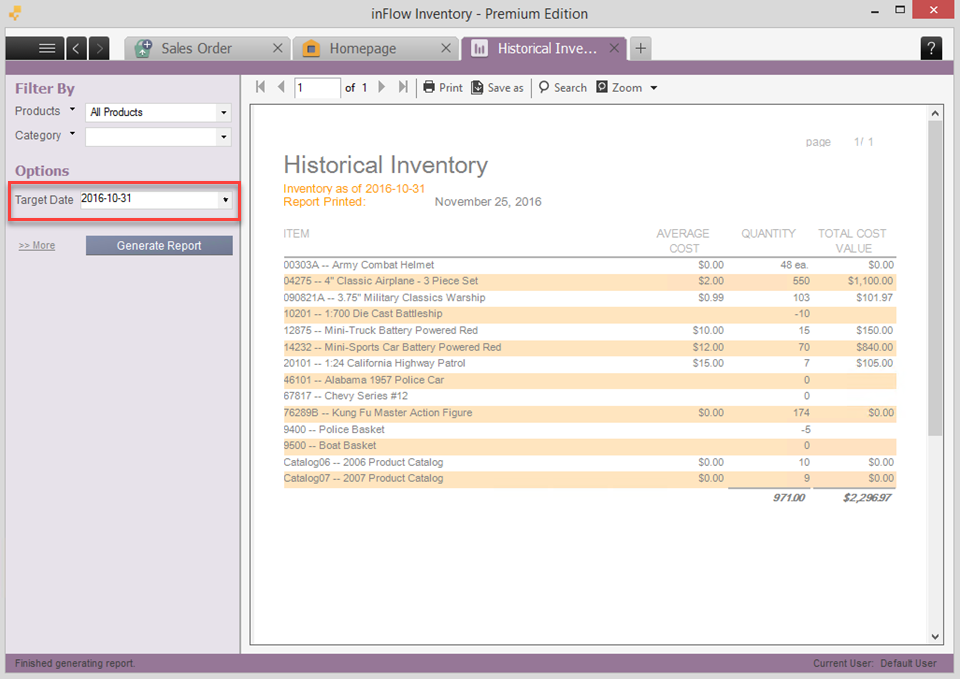Image resolution: width=960 pixels, height=679 pixels.
Task: Click row 9500 -- Boat Basket
Action: point(590,446)
